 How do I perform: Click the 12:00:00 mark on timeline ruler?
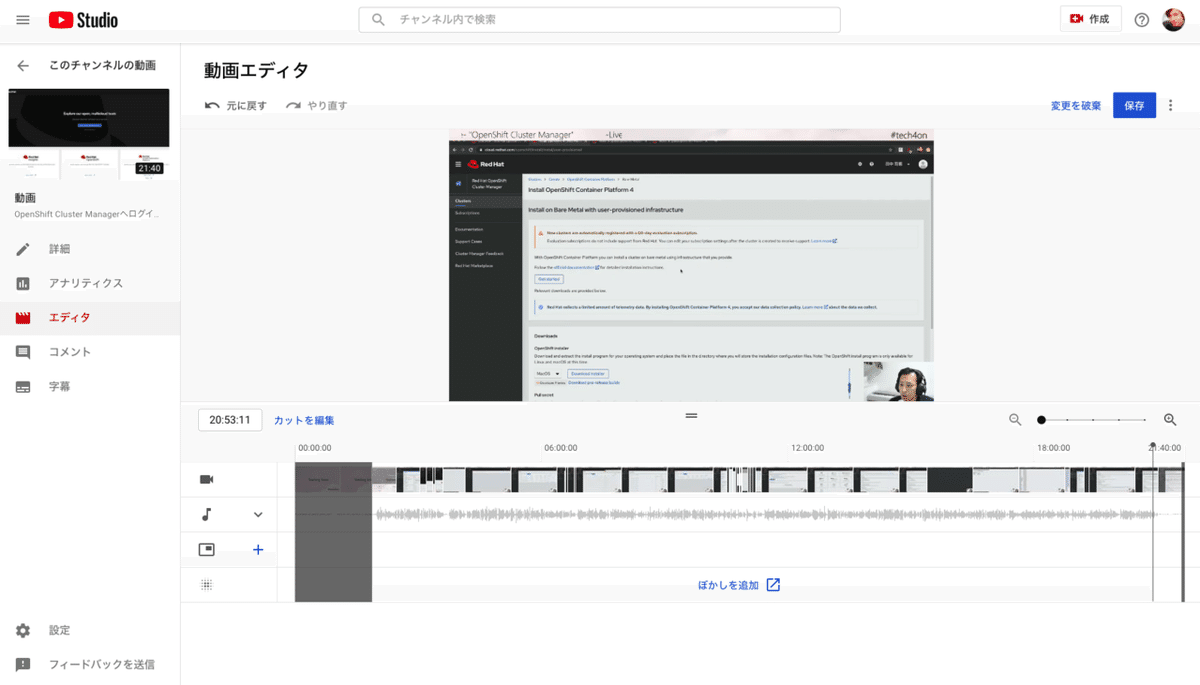807,448
